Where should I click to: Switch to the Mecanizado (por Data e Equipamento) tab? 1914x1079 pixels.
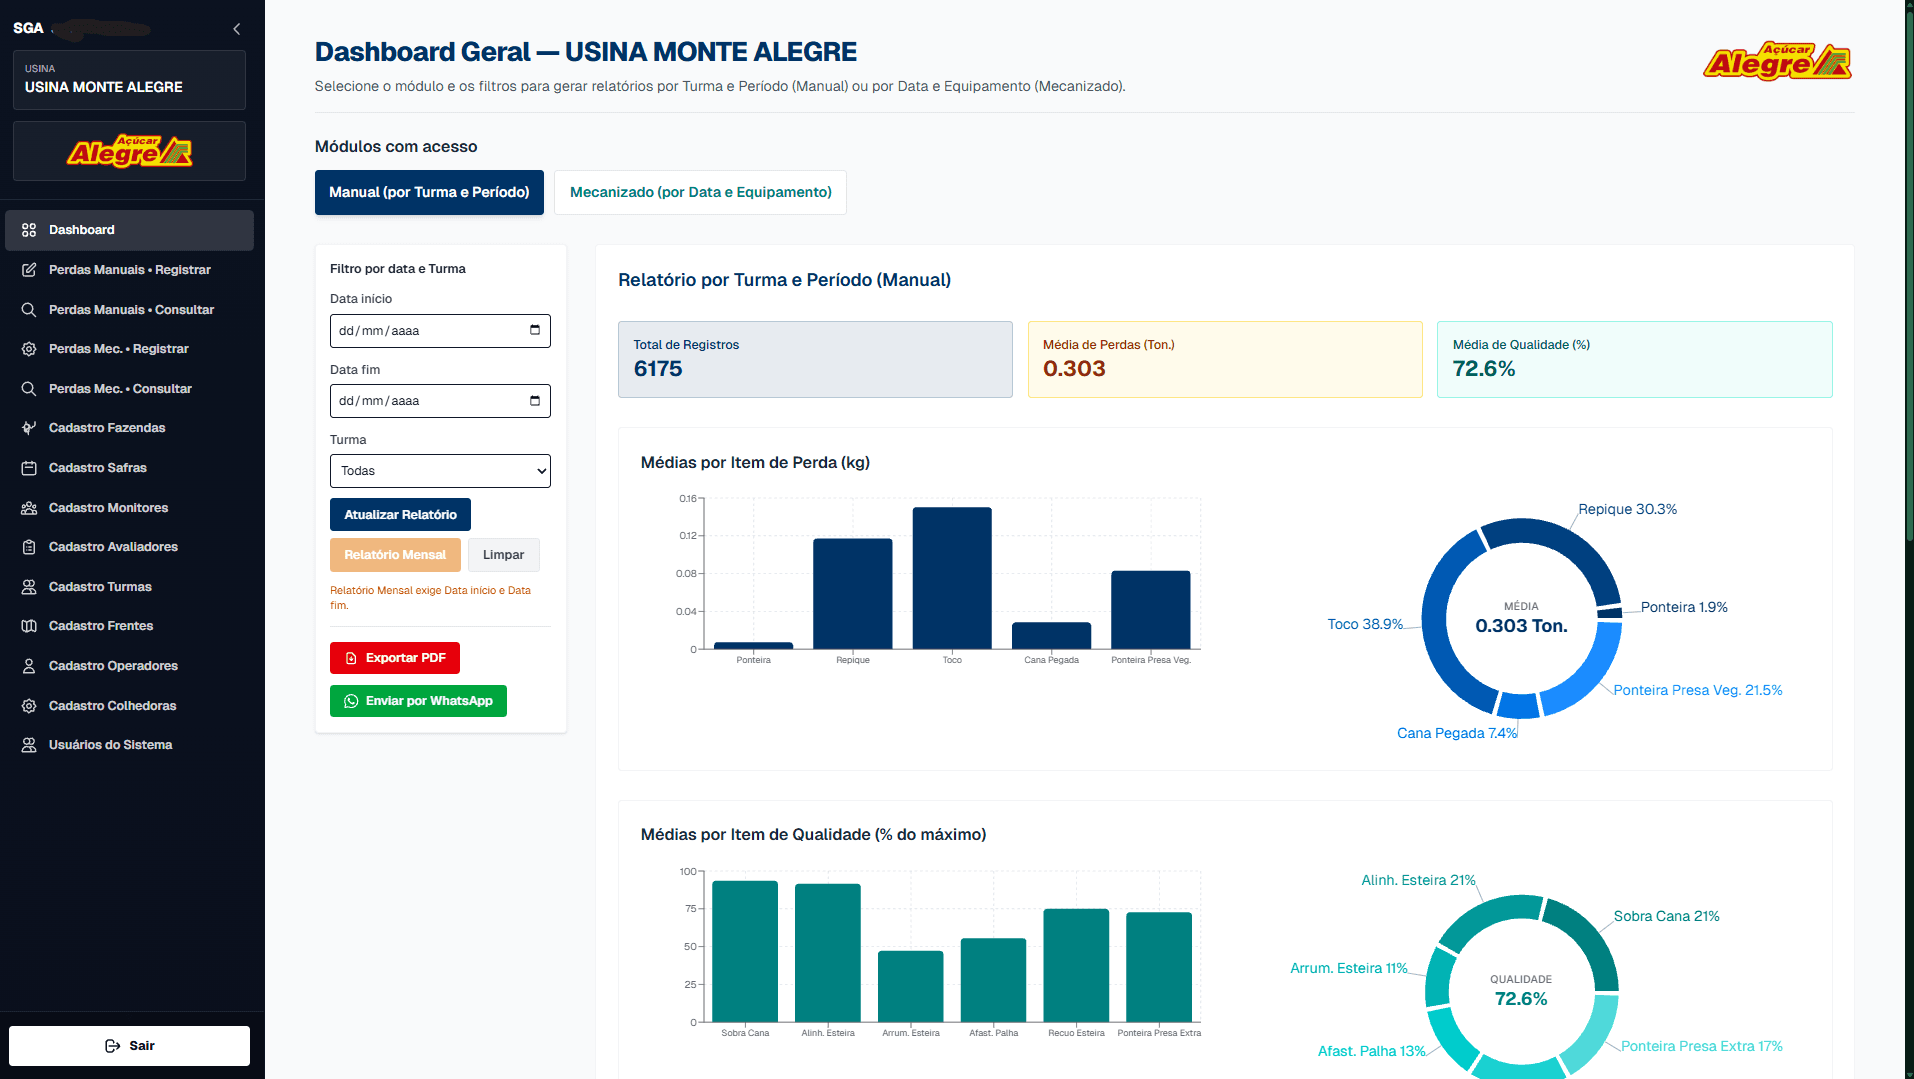699,192
